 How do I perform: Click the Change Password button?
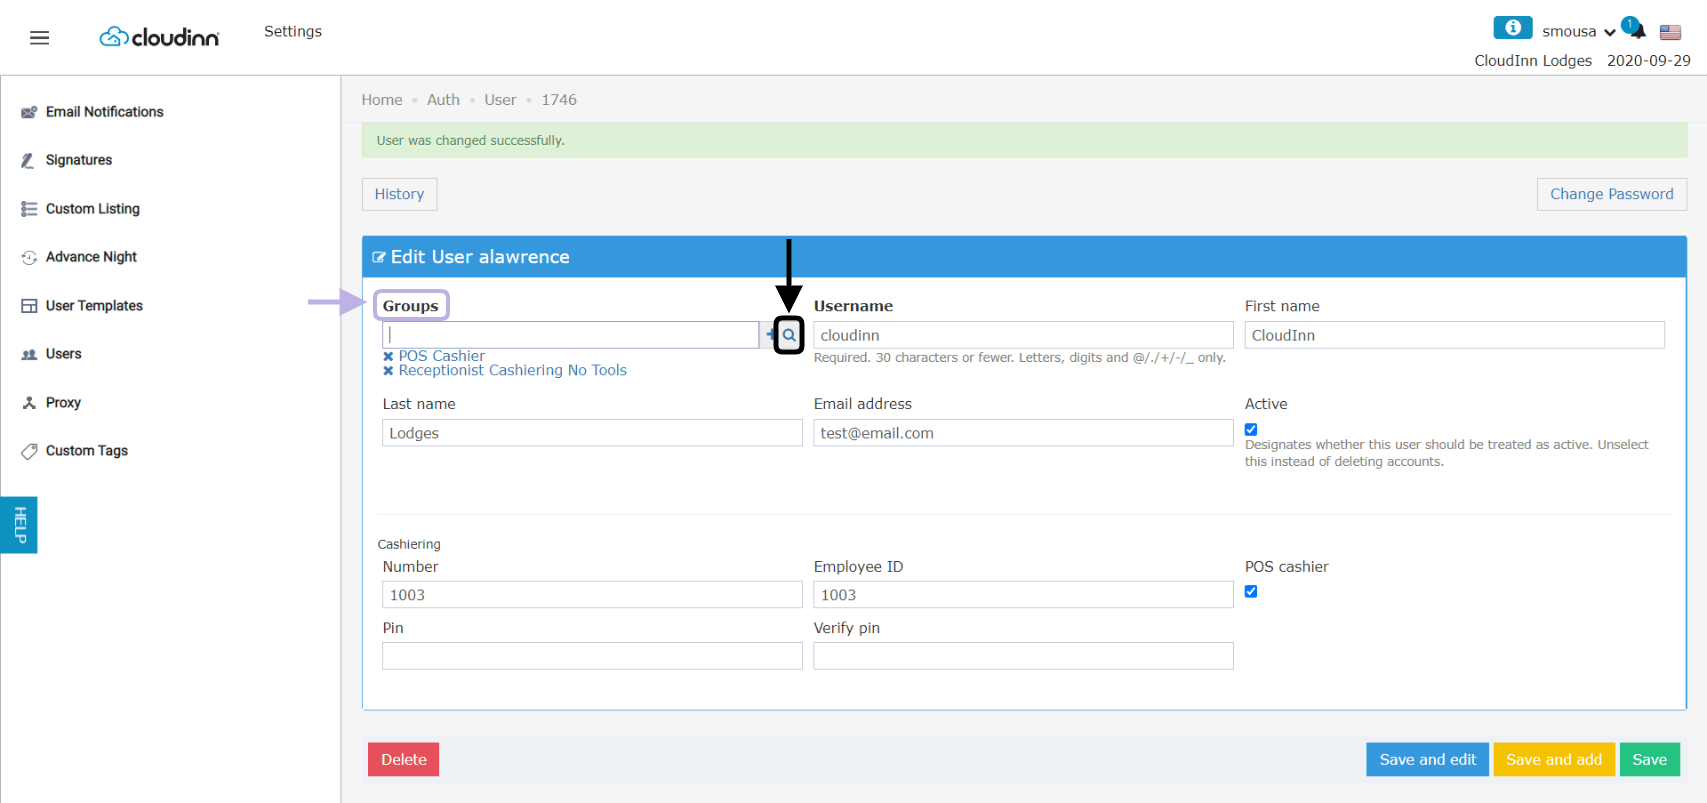tap(1611, 194)
